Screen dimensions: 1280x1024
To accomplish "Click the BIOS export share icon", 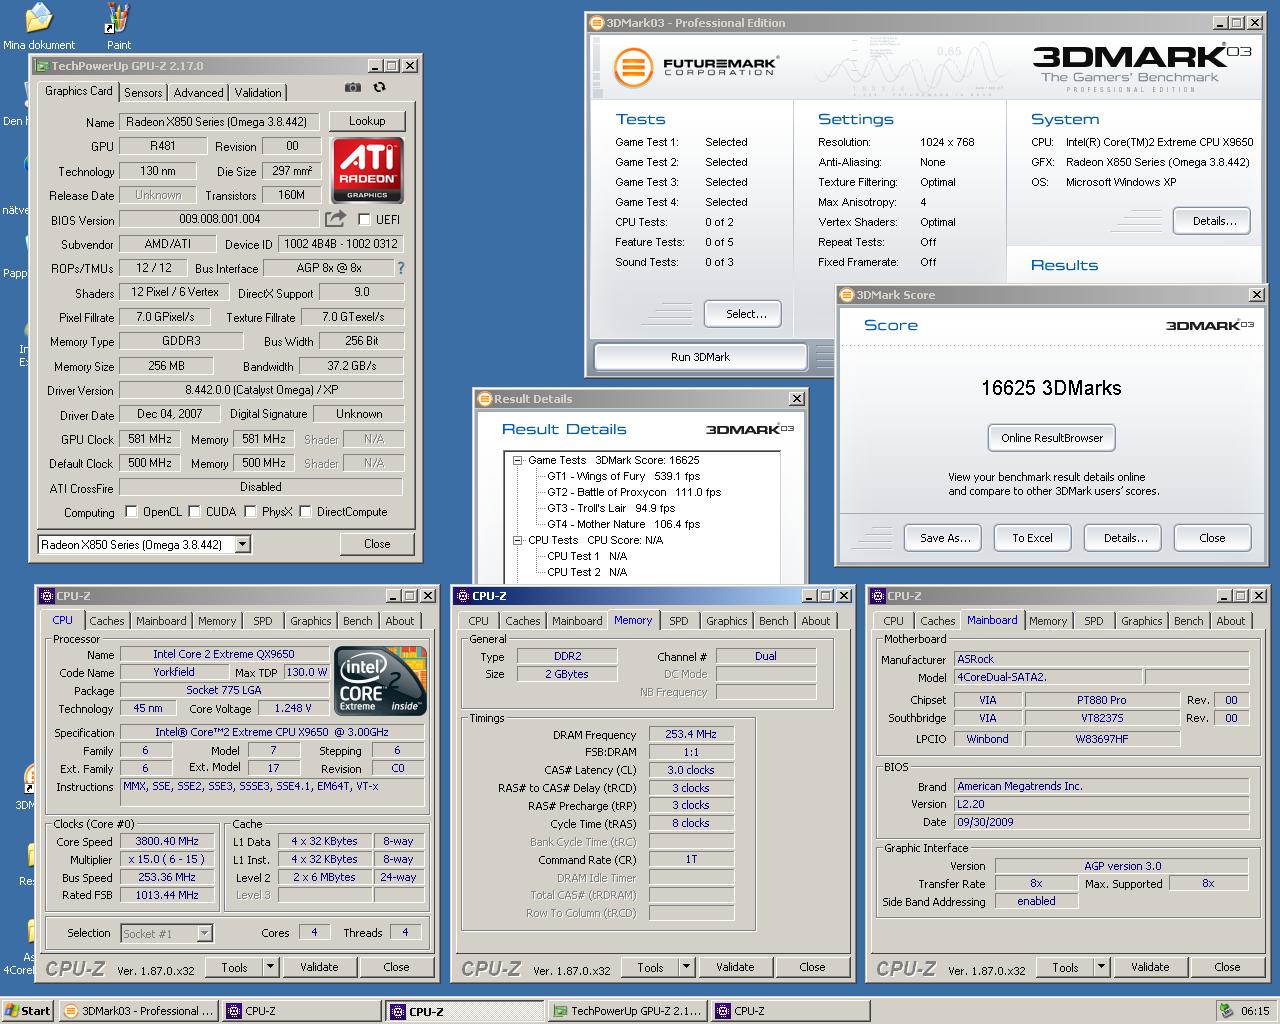I will tap(335, 219).
